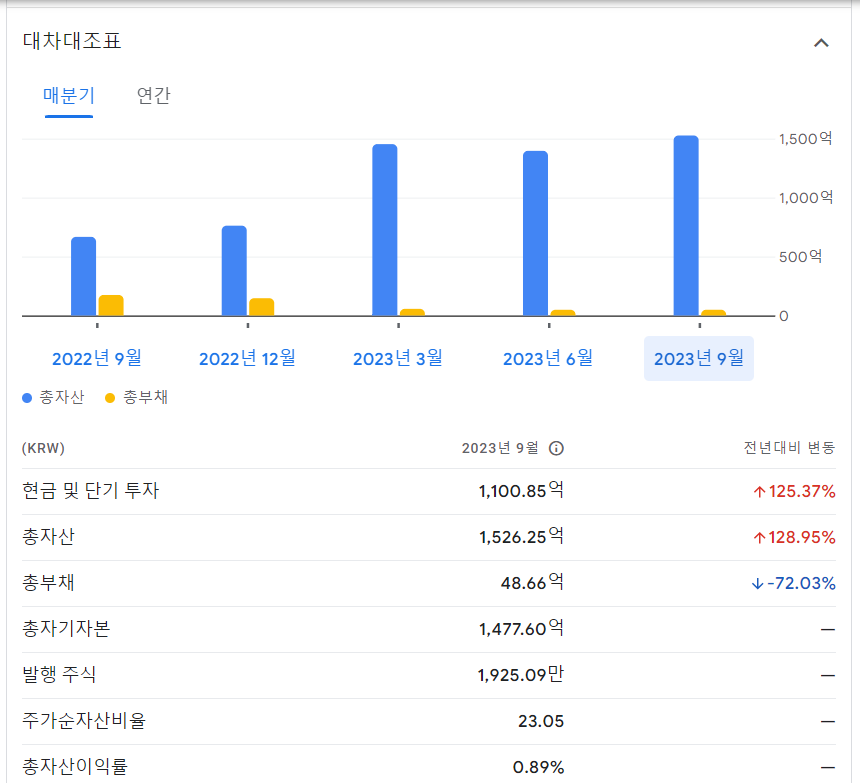Click the 1,000억 axis label

click(x=806, y=198)
